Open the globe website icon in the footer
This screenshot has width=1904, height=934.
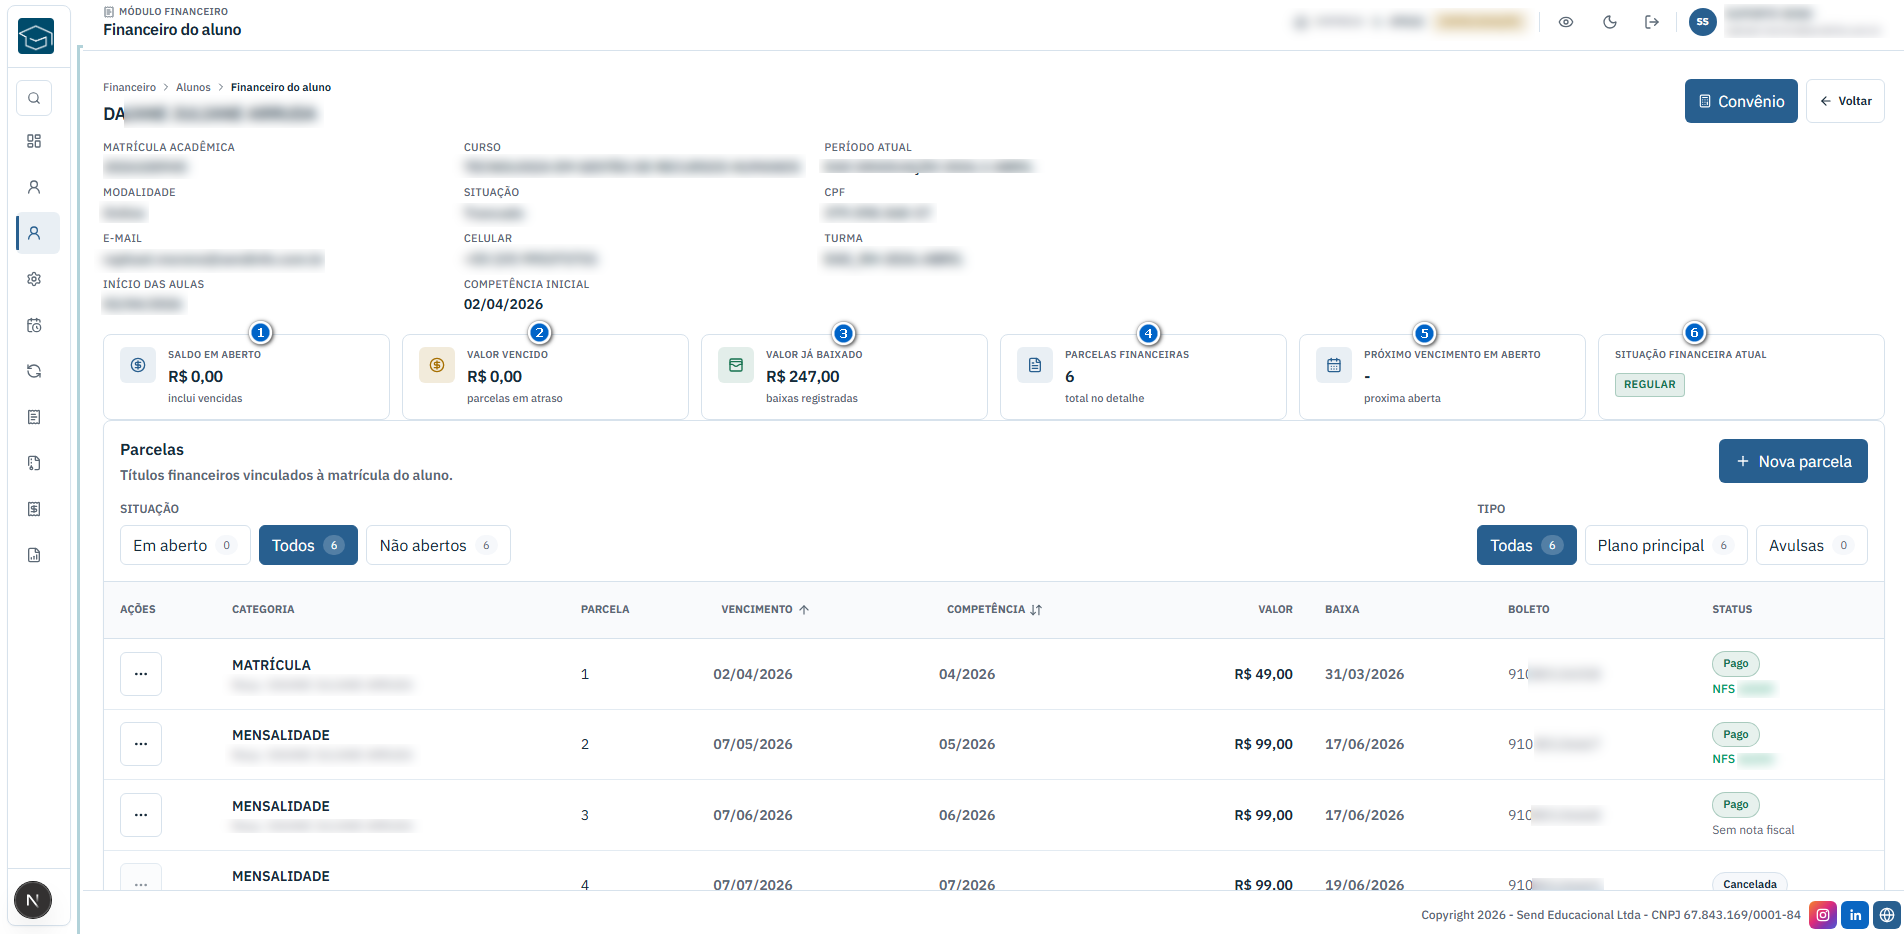pyautogui.click(x=1887, y=915)
